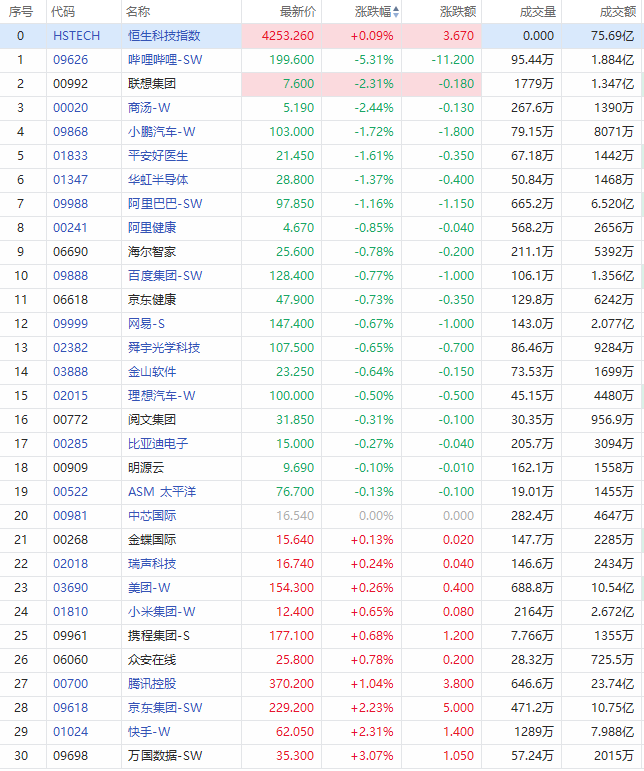This screenshot has width=644, height=771.
Task: Open 腾讯控股 stock
Action: pyautogui.click(x=152, y=684)
